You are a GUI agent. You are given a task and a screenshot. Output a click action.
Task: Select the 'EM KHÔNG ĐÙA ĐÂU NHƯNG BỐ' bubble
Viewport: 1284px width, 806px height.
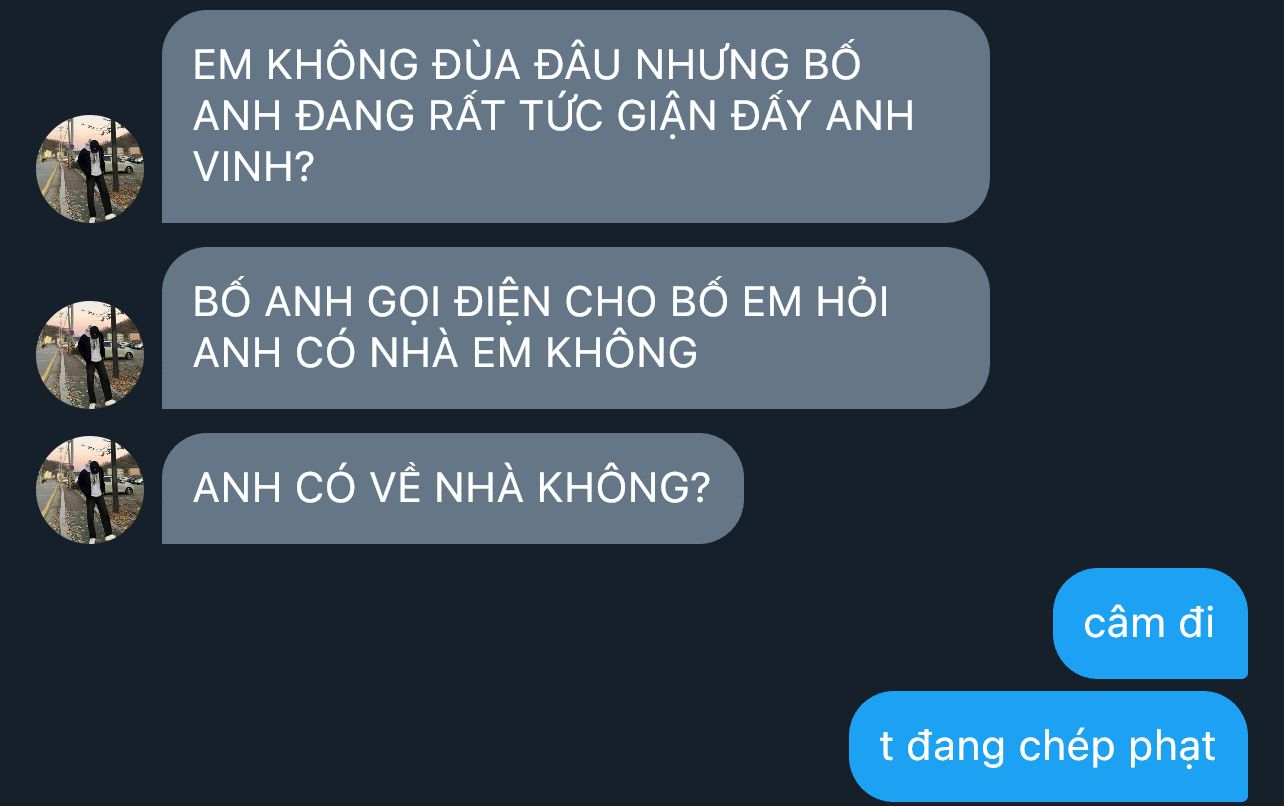click(576, 116)
